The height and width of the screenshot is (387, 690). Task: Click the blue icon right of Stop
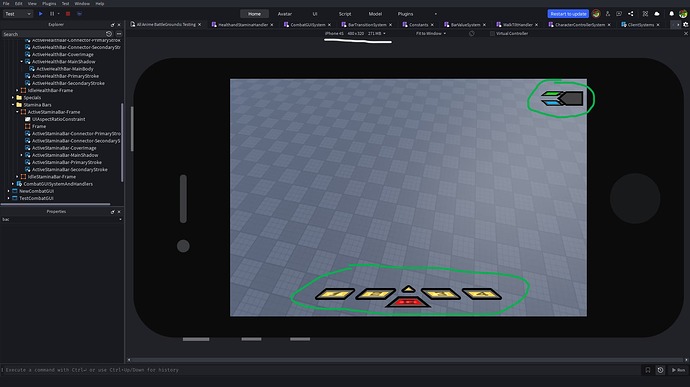[x=79, y=14]
